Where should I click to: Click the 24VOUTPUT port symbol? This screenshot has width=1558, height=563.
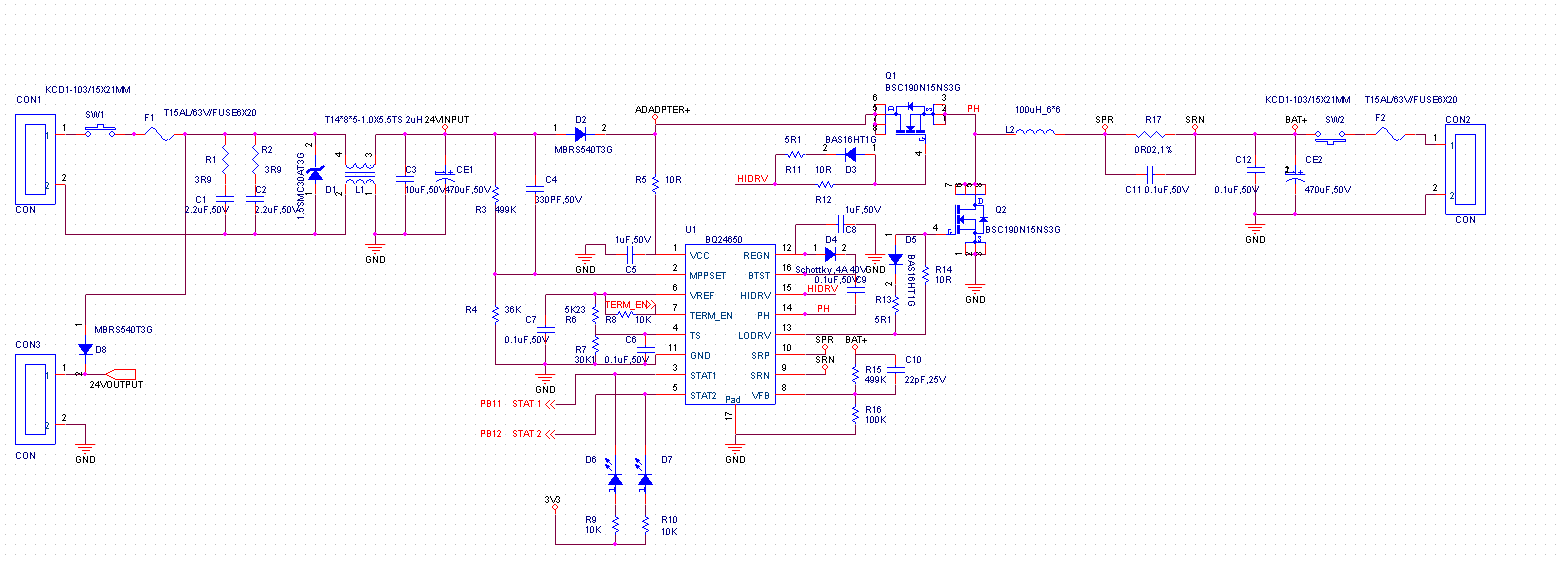pyautogui.click(x=121, y=374)
